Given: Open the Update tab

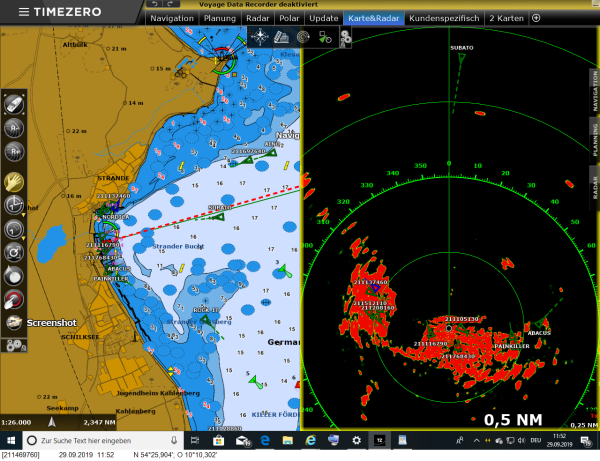Looking at the screenshot, I should (324, 18).
